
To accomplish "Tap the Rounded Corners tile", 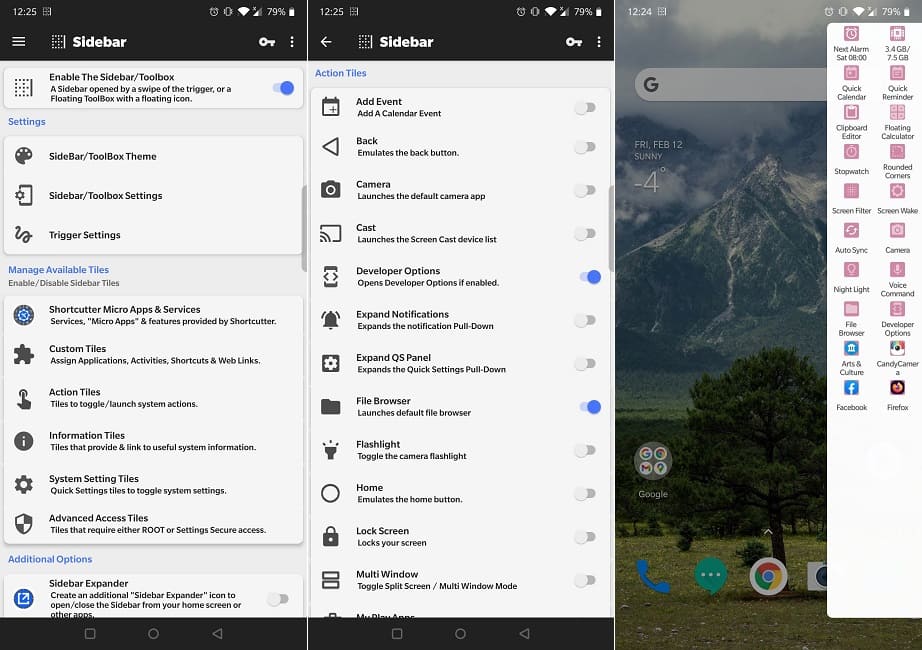I will point(897,152).
